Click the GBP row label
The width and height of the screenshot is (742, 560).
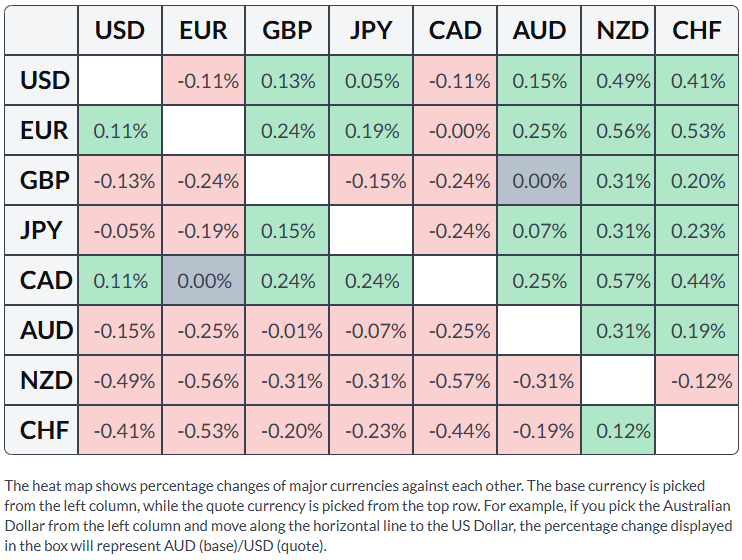pyautogui.click(x=42, y=180)
